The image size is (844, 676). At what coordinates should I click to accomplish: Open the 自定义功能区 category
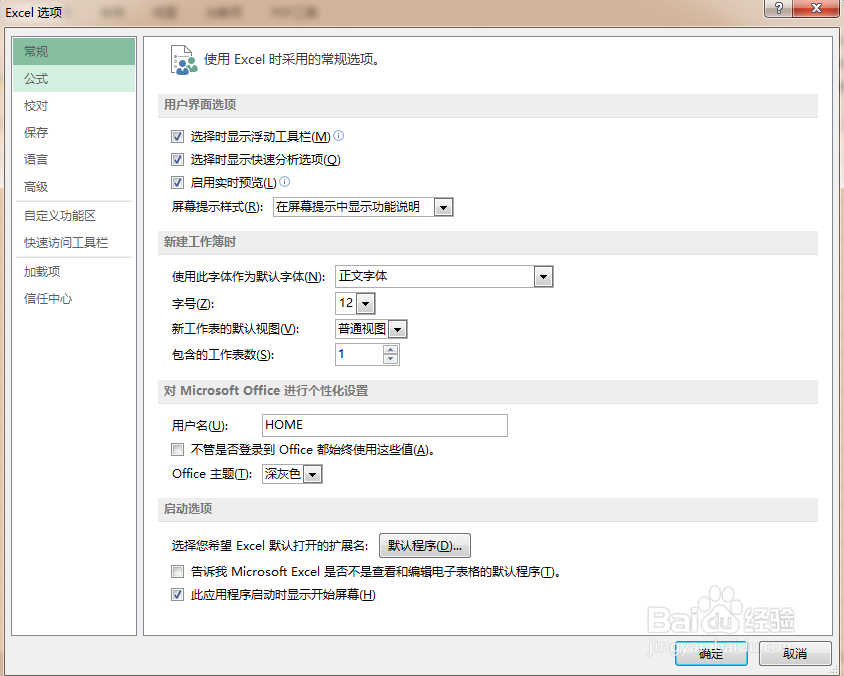[74, 216]
